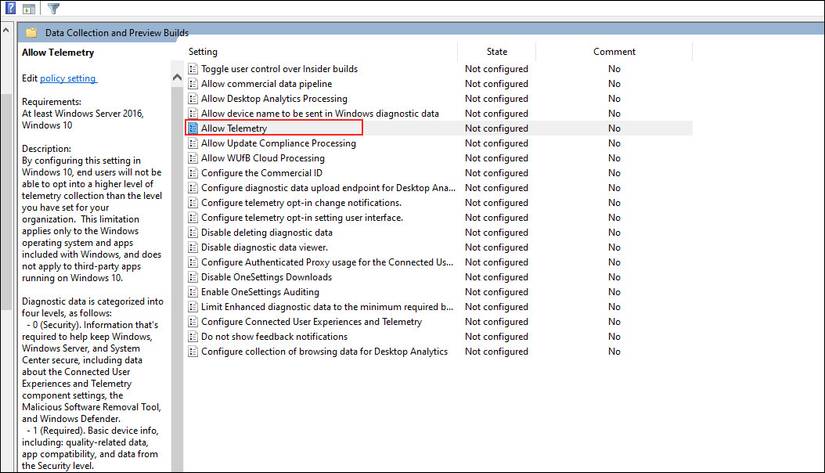This screenshot has height=473, width=825.
Task: Click the description pane scroll up arrow
Action: pyautogui.click(x=177, y=77)
